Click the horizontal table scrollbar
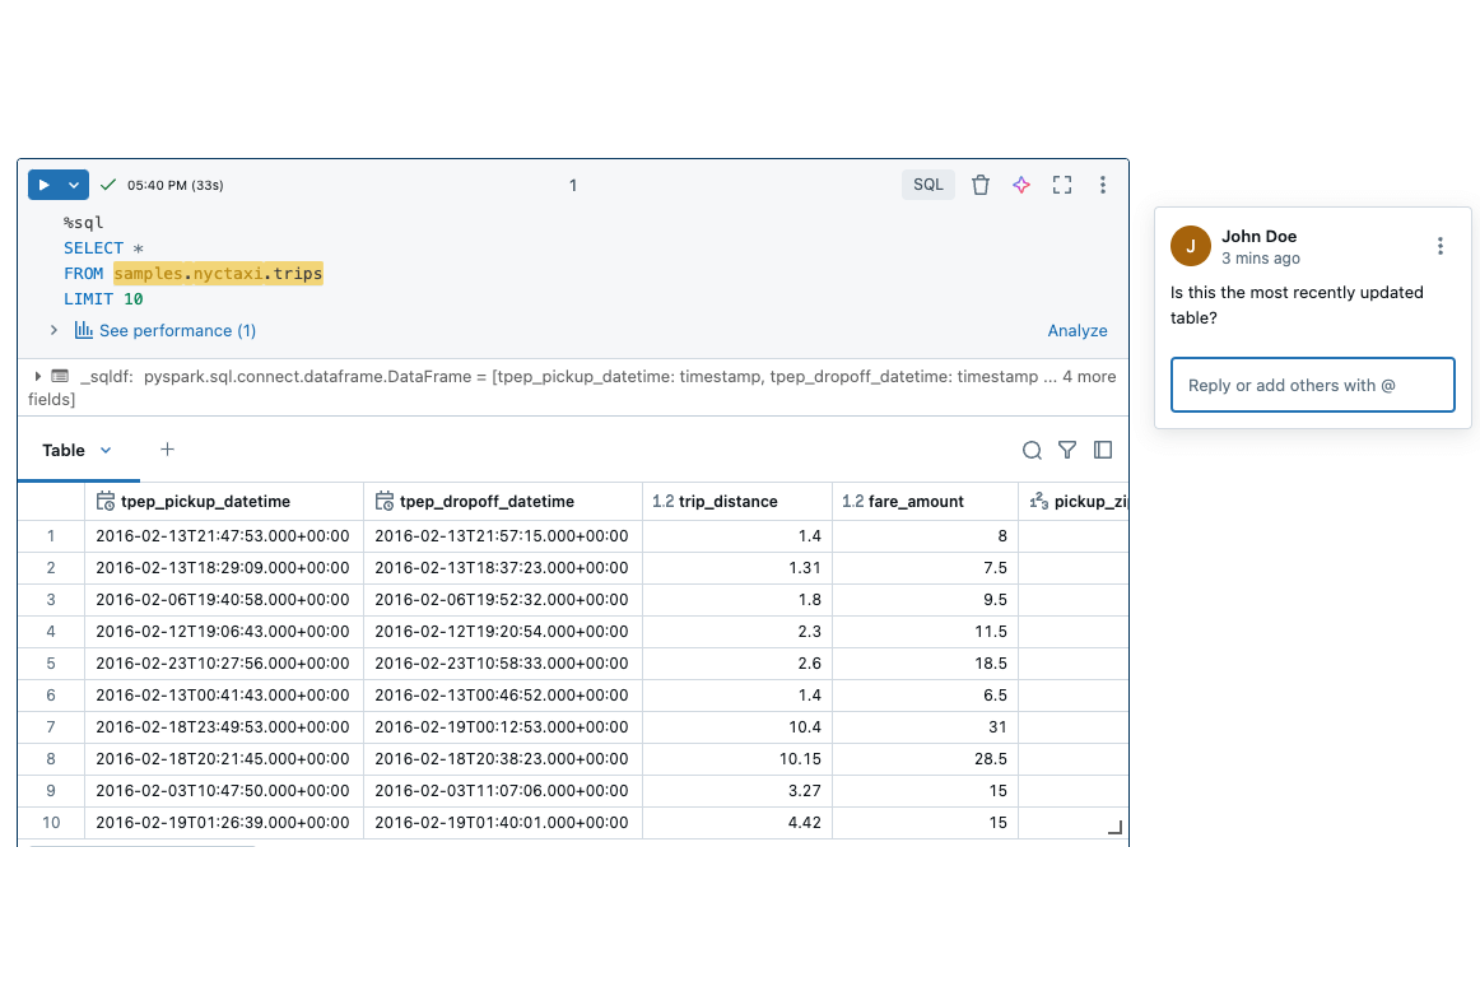 (x=140, y=845)
